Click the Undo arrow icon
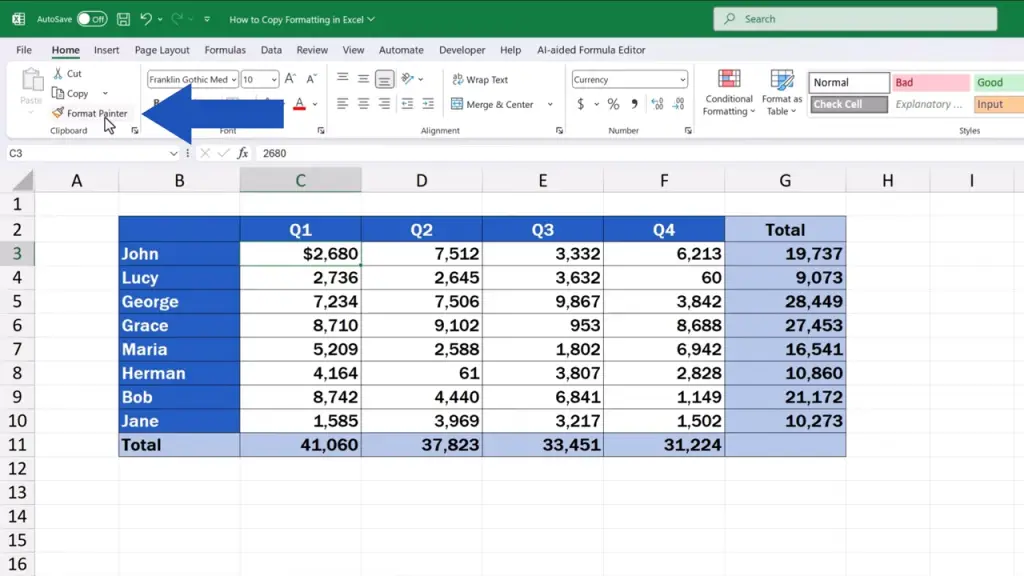 [x=146, y=19]
